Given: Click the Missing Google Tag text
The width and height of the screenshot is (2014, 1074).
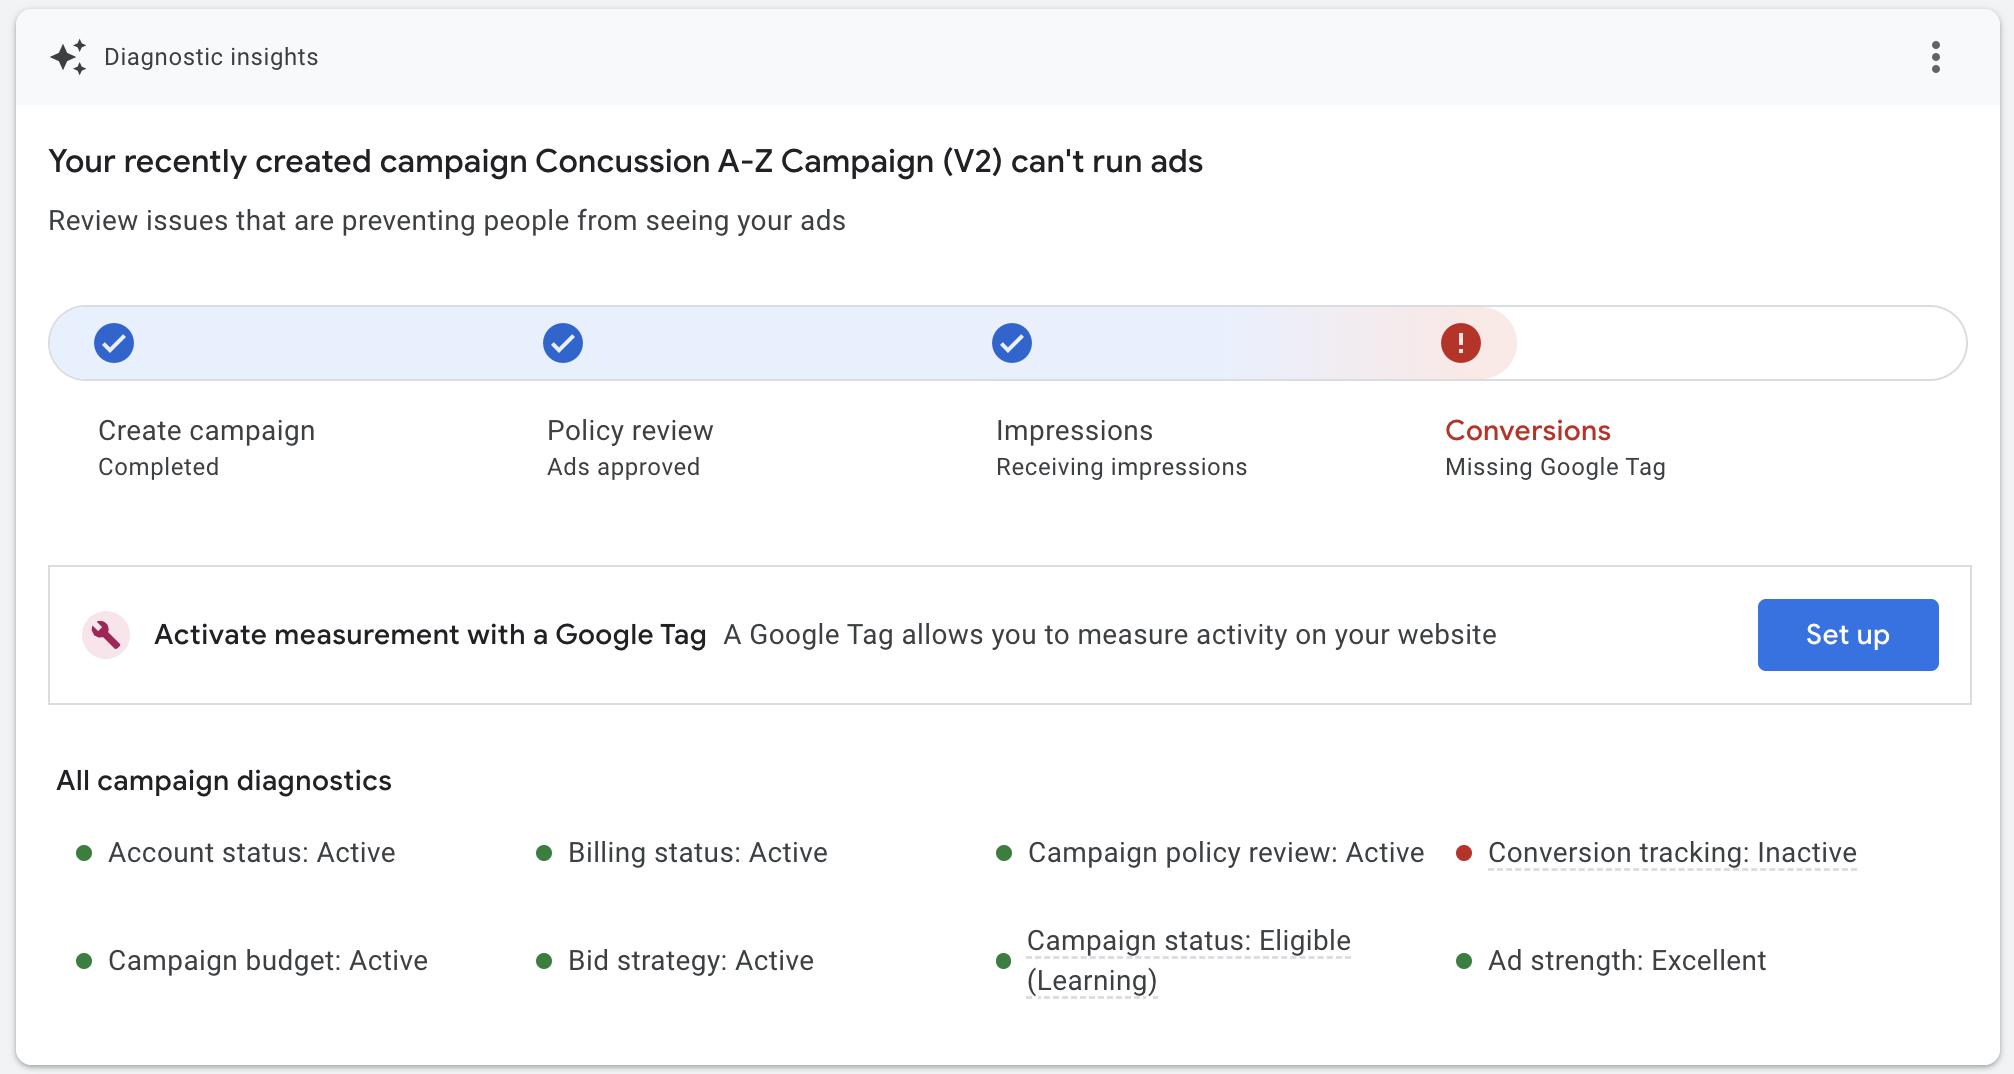Looking at the screenshot, I should tap(1555, 467).
